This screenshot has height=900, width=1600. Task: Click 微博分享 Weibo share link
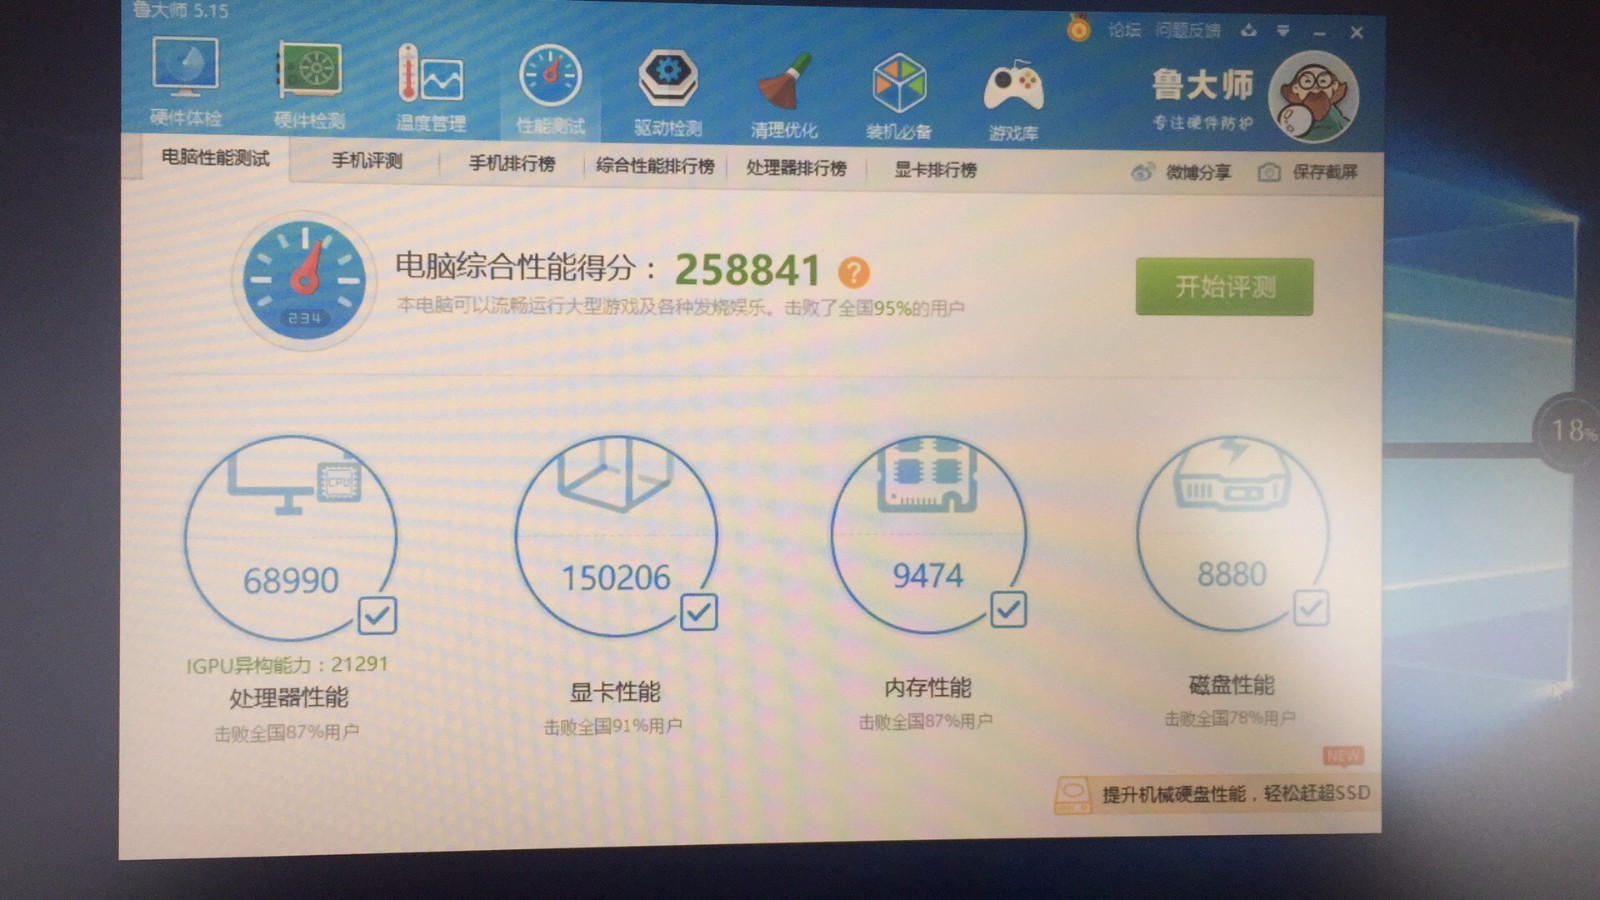(1183, 172)
